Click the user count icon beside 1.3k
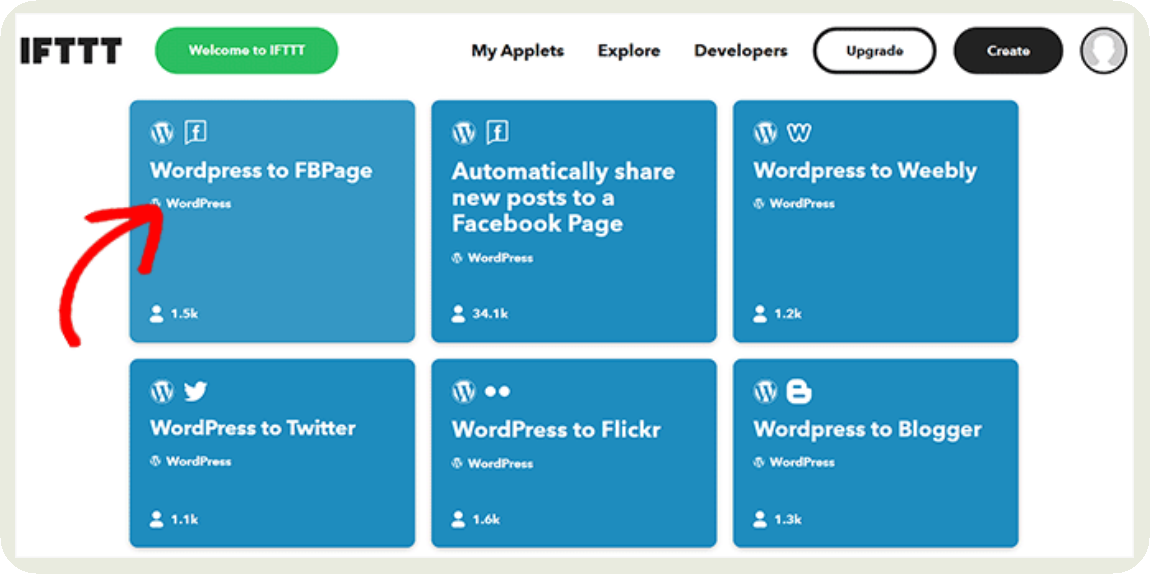Screen dimensions: 1150x574 pyautogui.click(x=760, y=520)
